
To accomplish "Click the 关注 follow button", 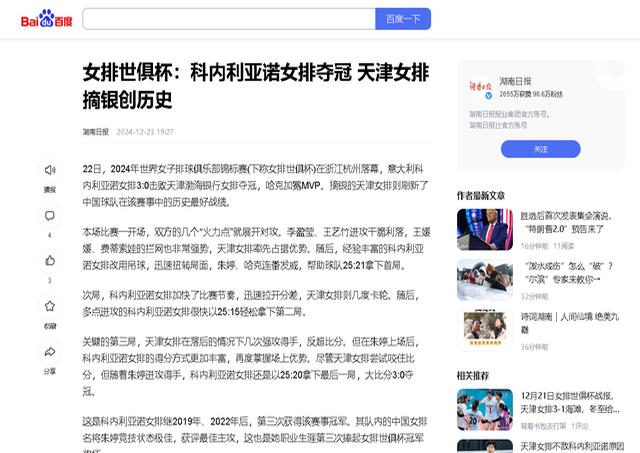I will pos(540,149).
